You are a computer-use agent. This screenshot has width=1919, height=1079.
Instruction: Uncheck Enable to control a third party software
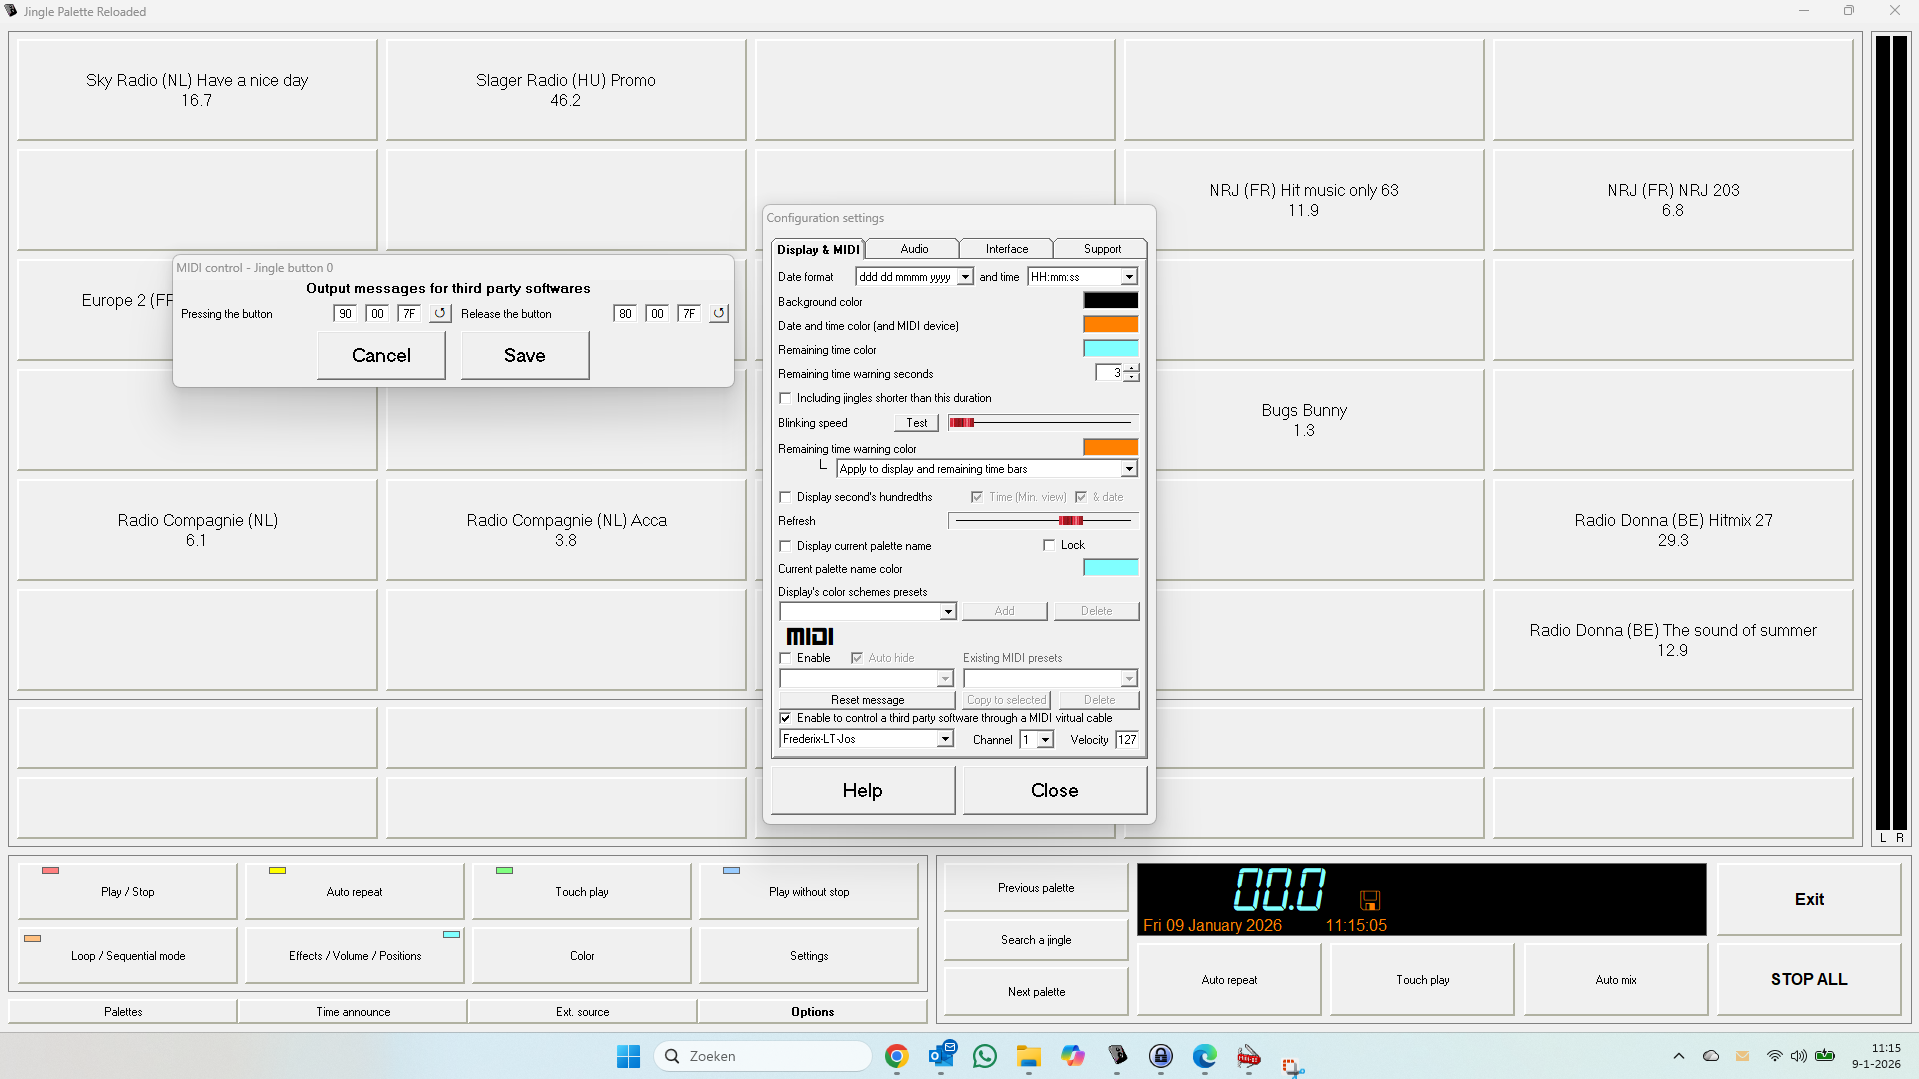point(785,717)
